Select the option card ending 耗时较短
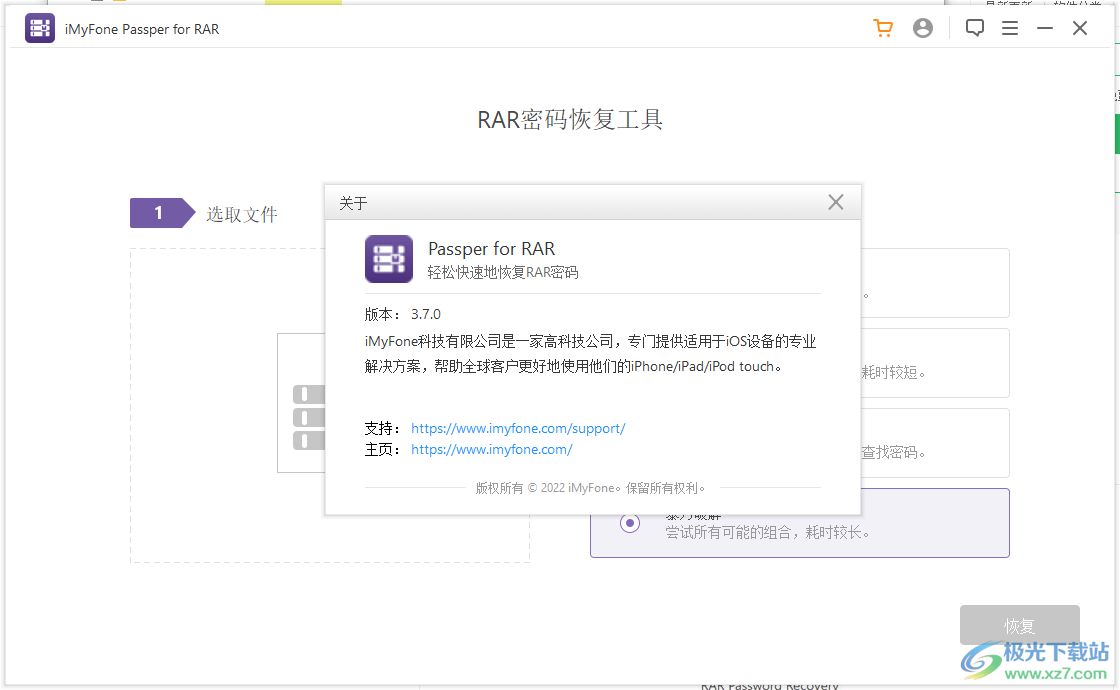1120x690 pixels. pyautogui.click(x=934, y=363)
